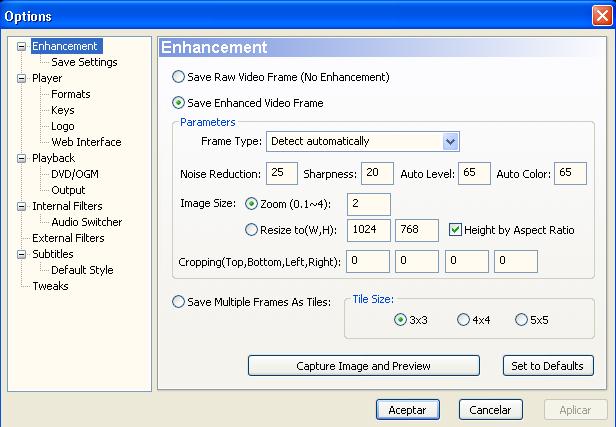The image size is (616, 427).
Task: Collapse the Enhancement tree node
Action: [x=22, y=46]
